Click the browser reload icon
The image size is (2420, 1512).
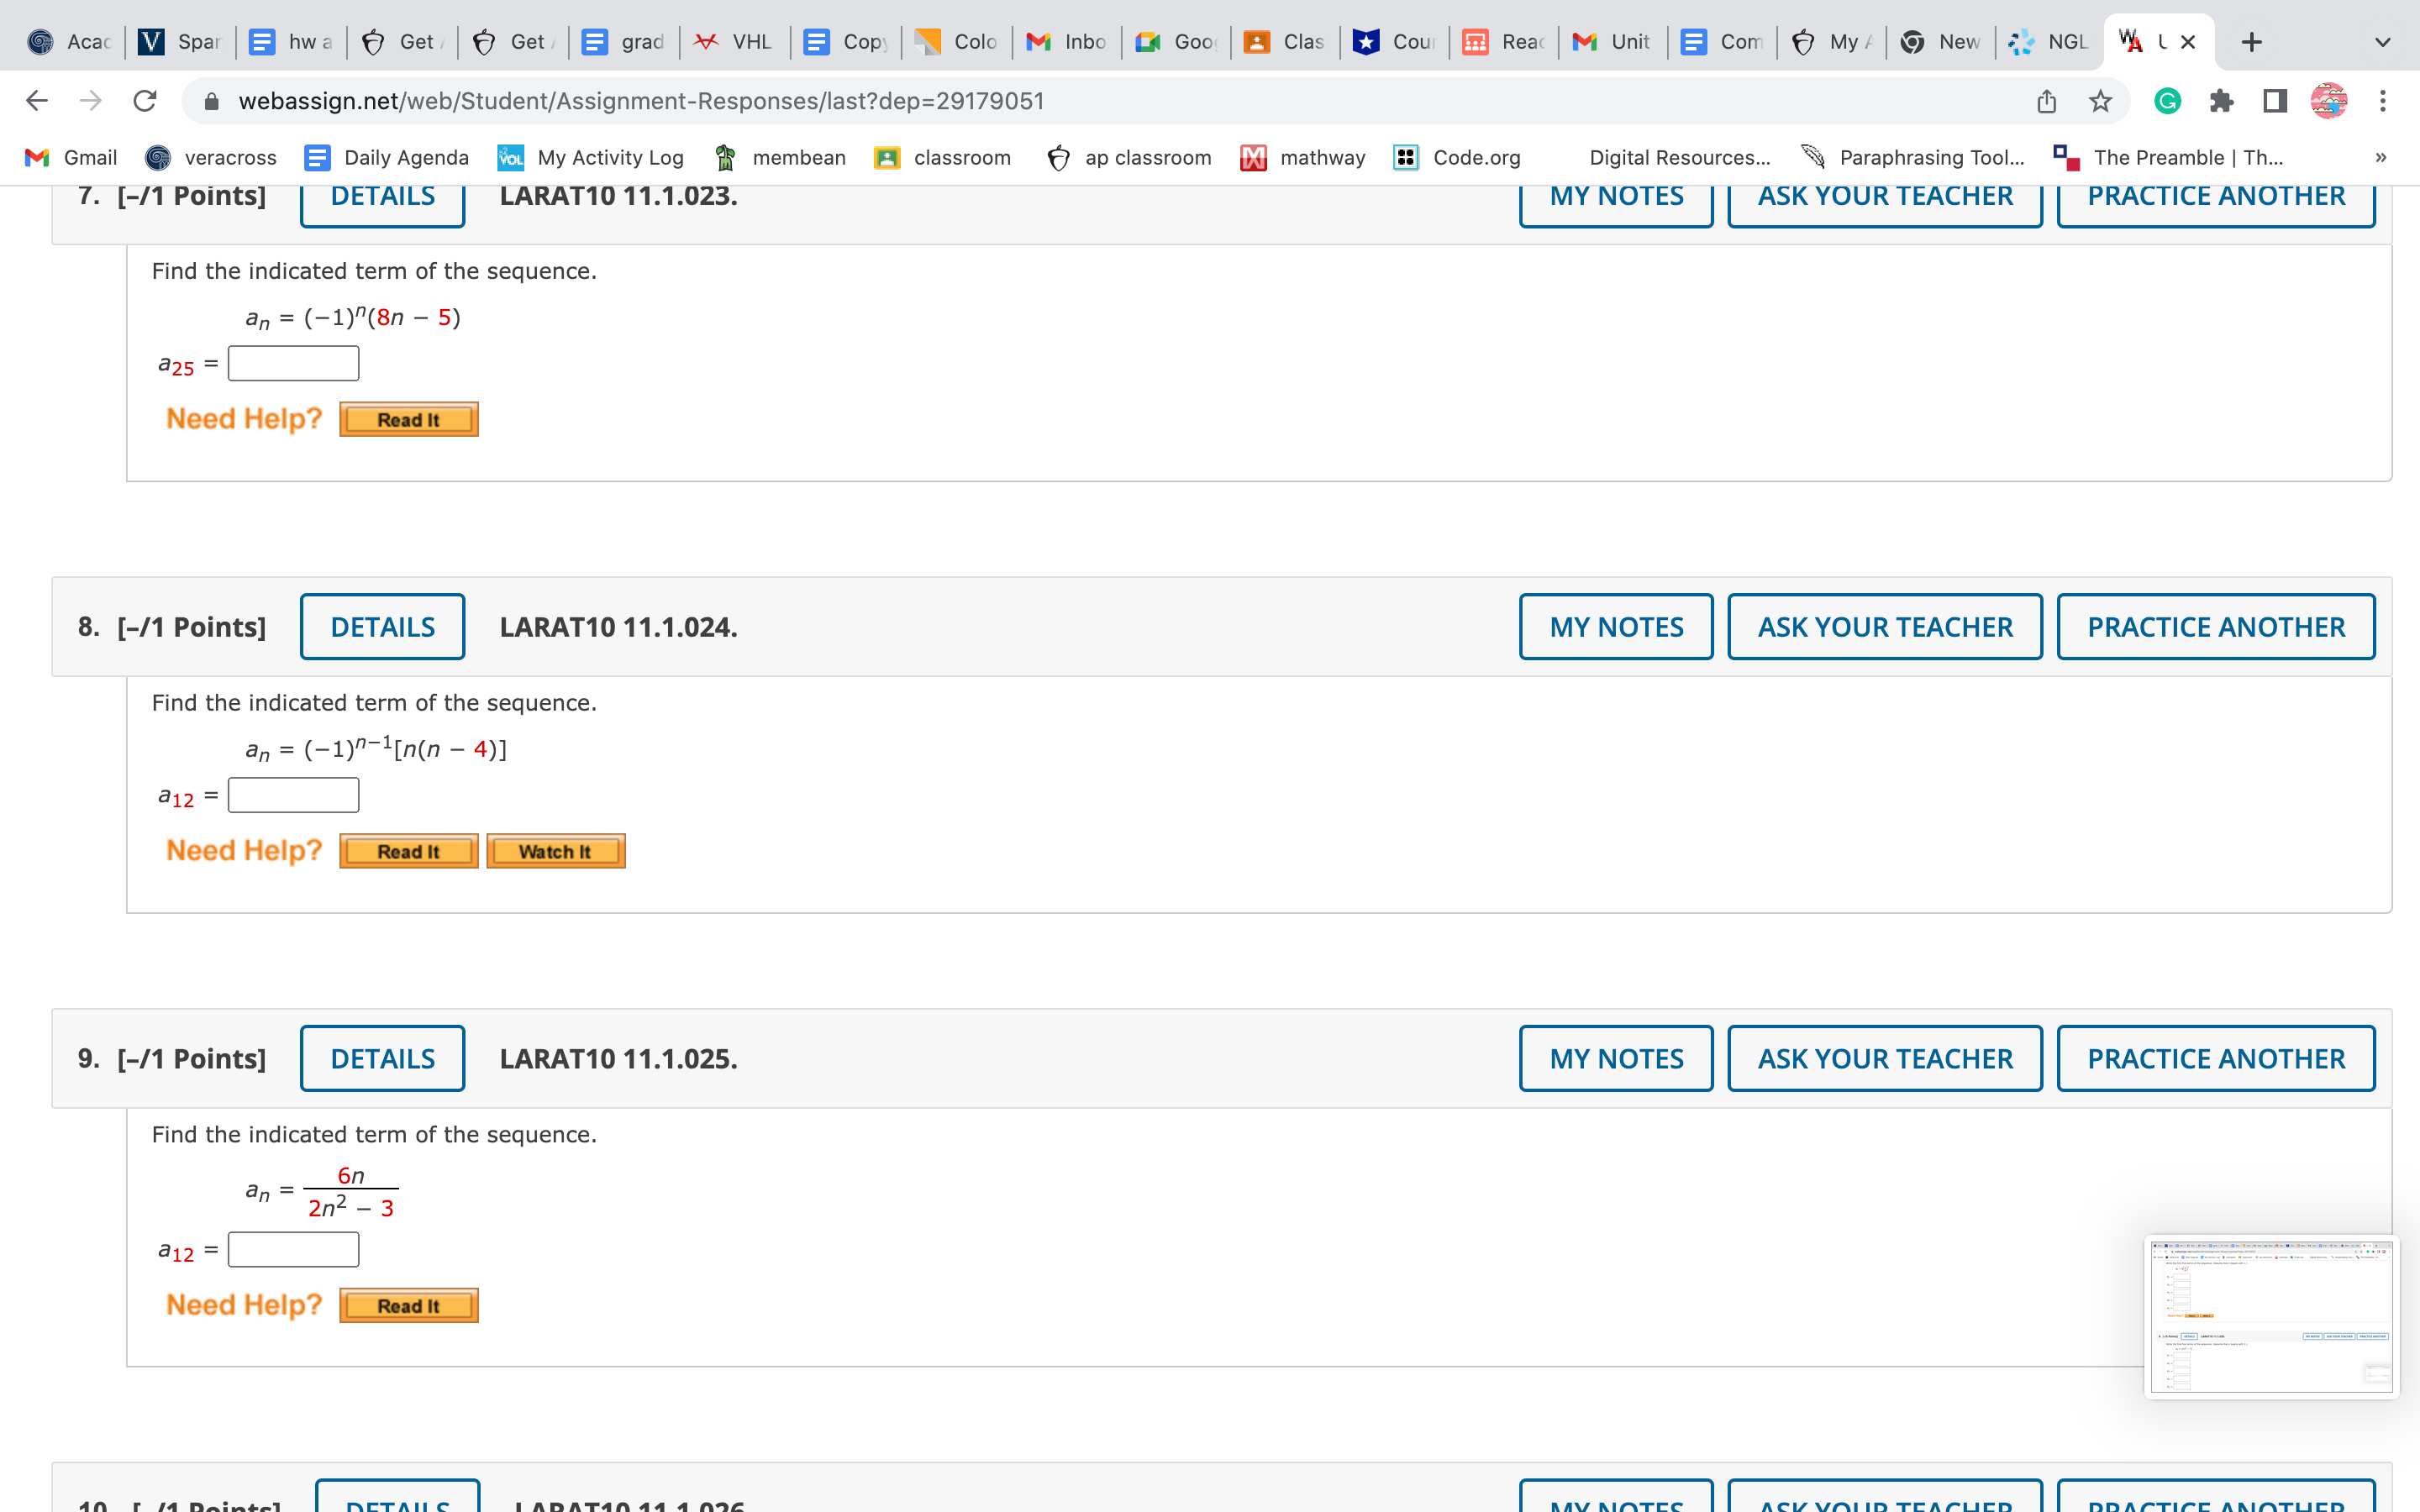pos(145,101)
